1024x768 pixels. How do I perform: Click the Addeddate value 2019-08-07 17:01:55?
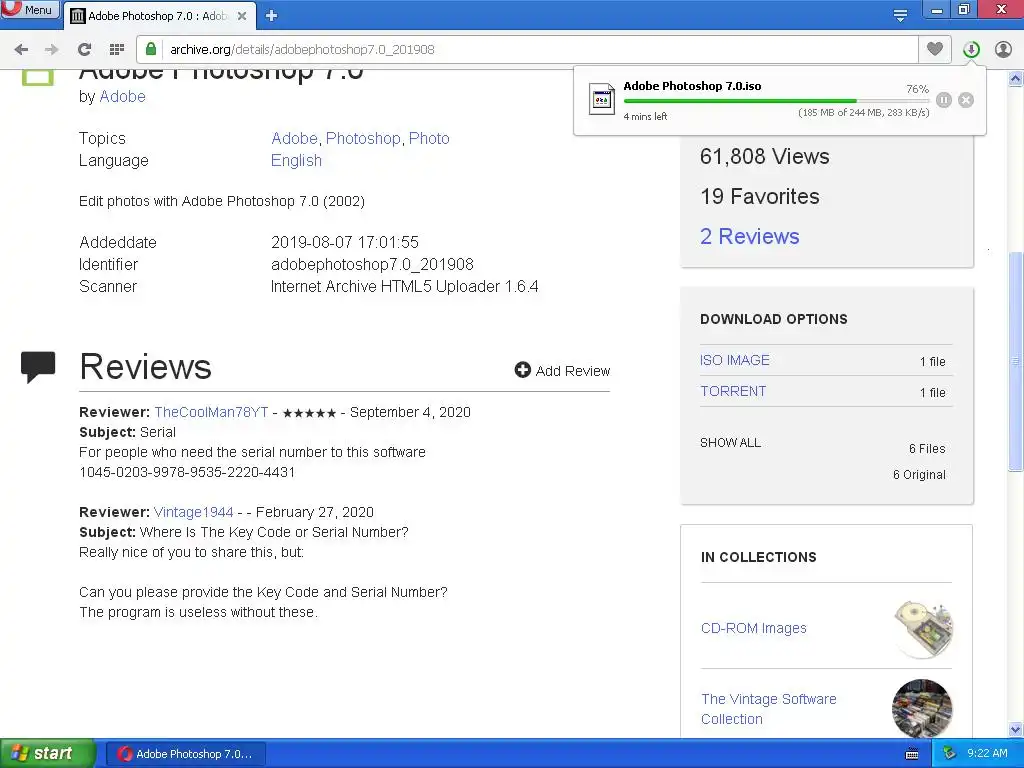(345, 242)
